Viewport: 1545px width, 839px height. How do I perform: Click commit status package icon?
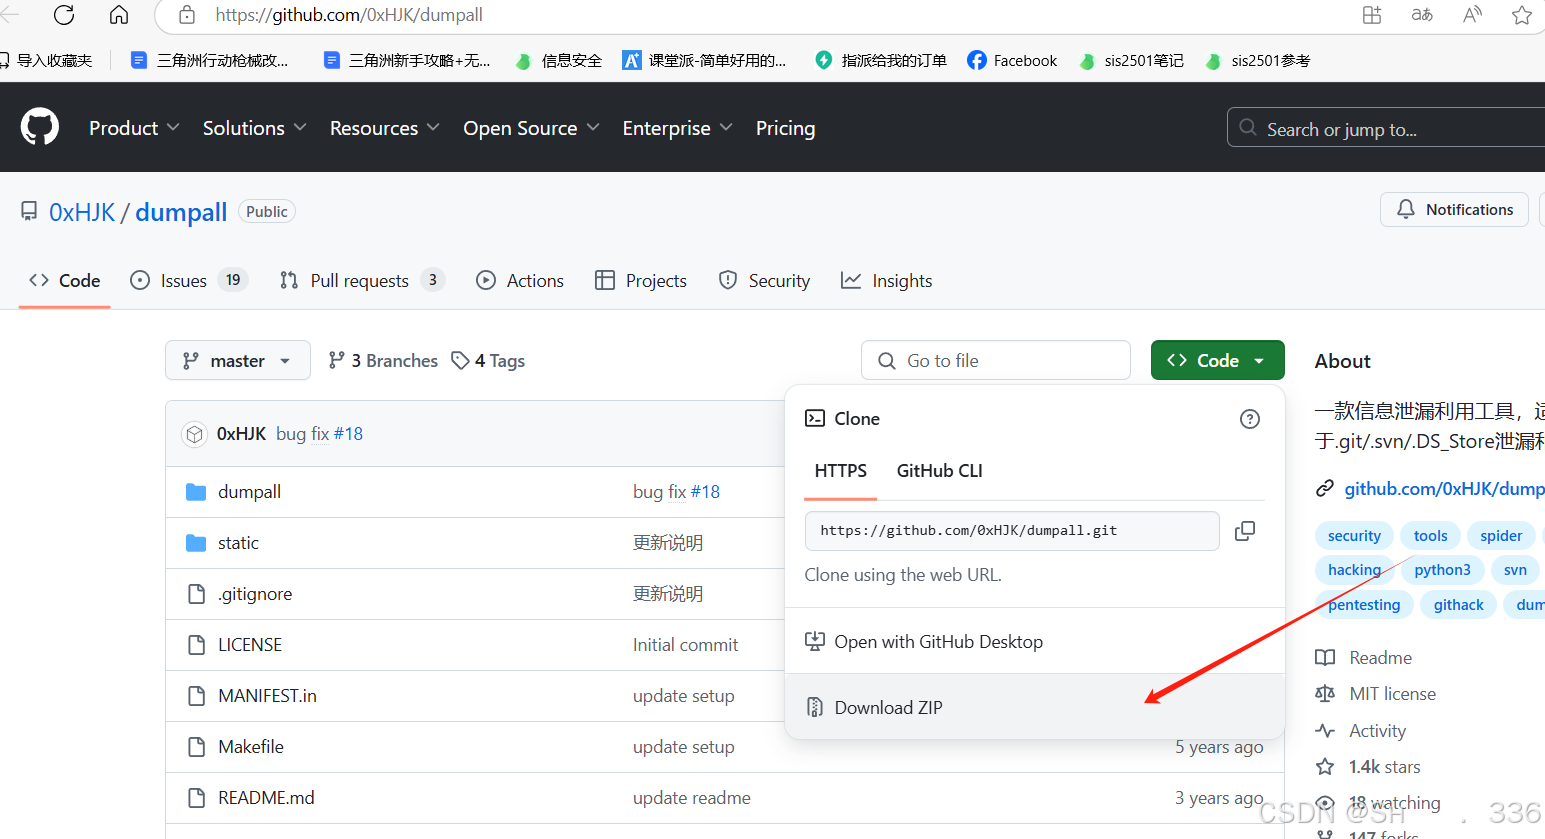click(x=195, y=434)
